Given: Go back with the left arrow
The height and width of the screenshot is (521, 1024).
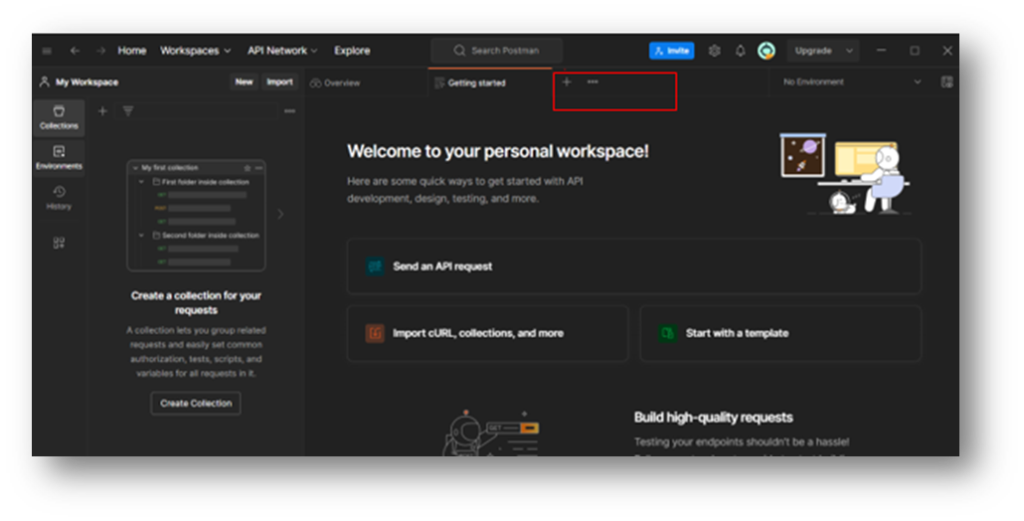Looking at the screenshot, I should click(x=75, y=51).
